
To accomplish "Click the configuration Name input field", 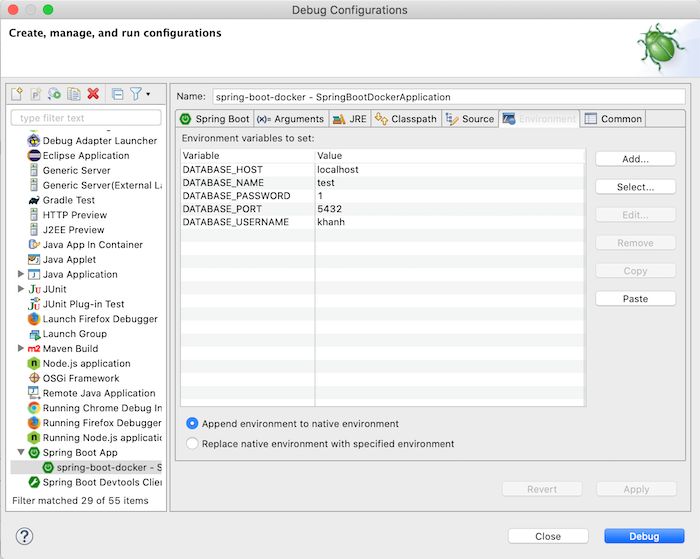I will tap(449, 97).
